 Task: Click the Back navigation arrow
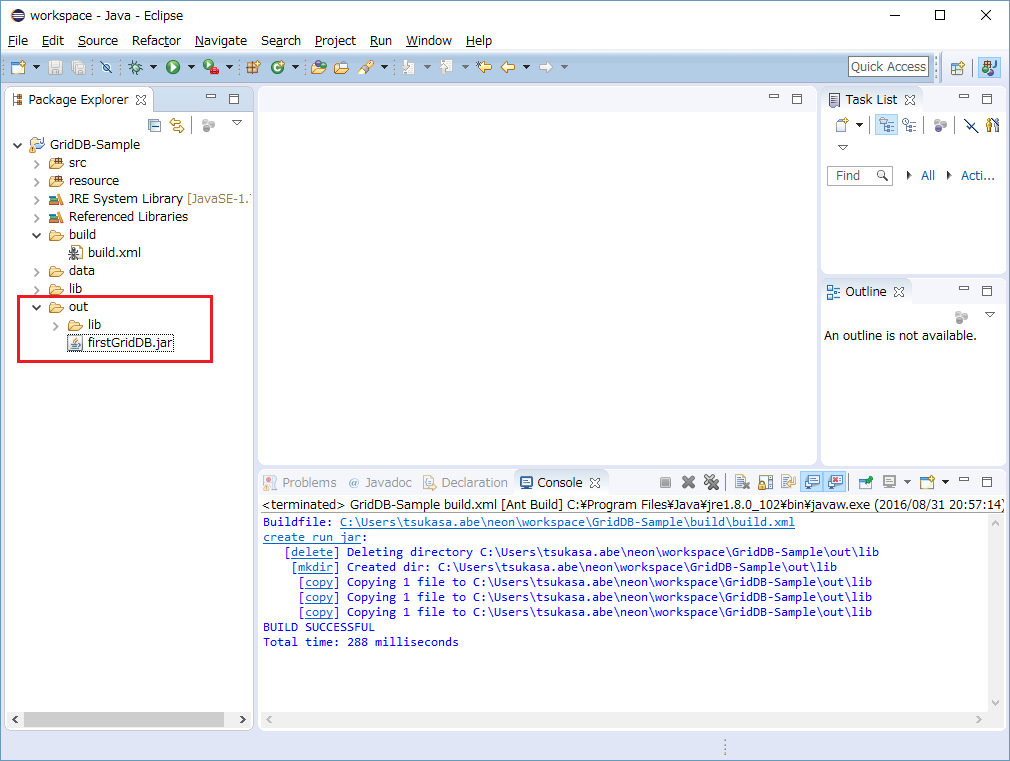point(508,67)
